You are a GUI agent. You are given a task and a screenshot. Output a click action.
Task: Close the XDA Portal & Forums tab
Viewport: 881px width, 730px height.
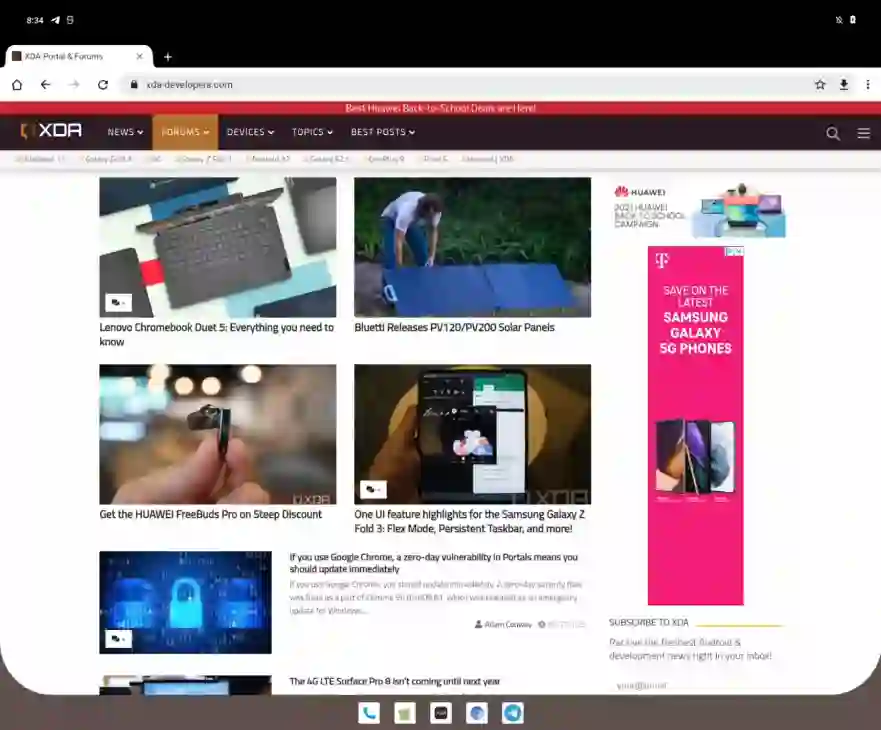pos(140,56)
